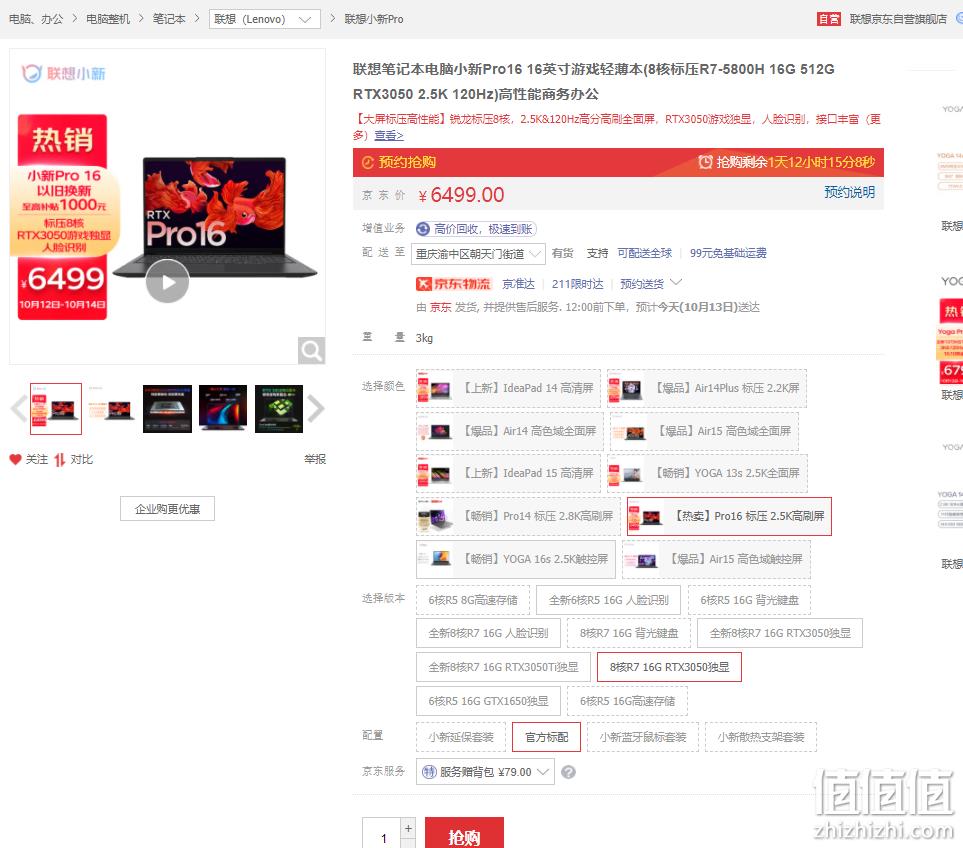
Task: Select 【爆品】Air14 高色域全面屏 option
Action: 510,431
